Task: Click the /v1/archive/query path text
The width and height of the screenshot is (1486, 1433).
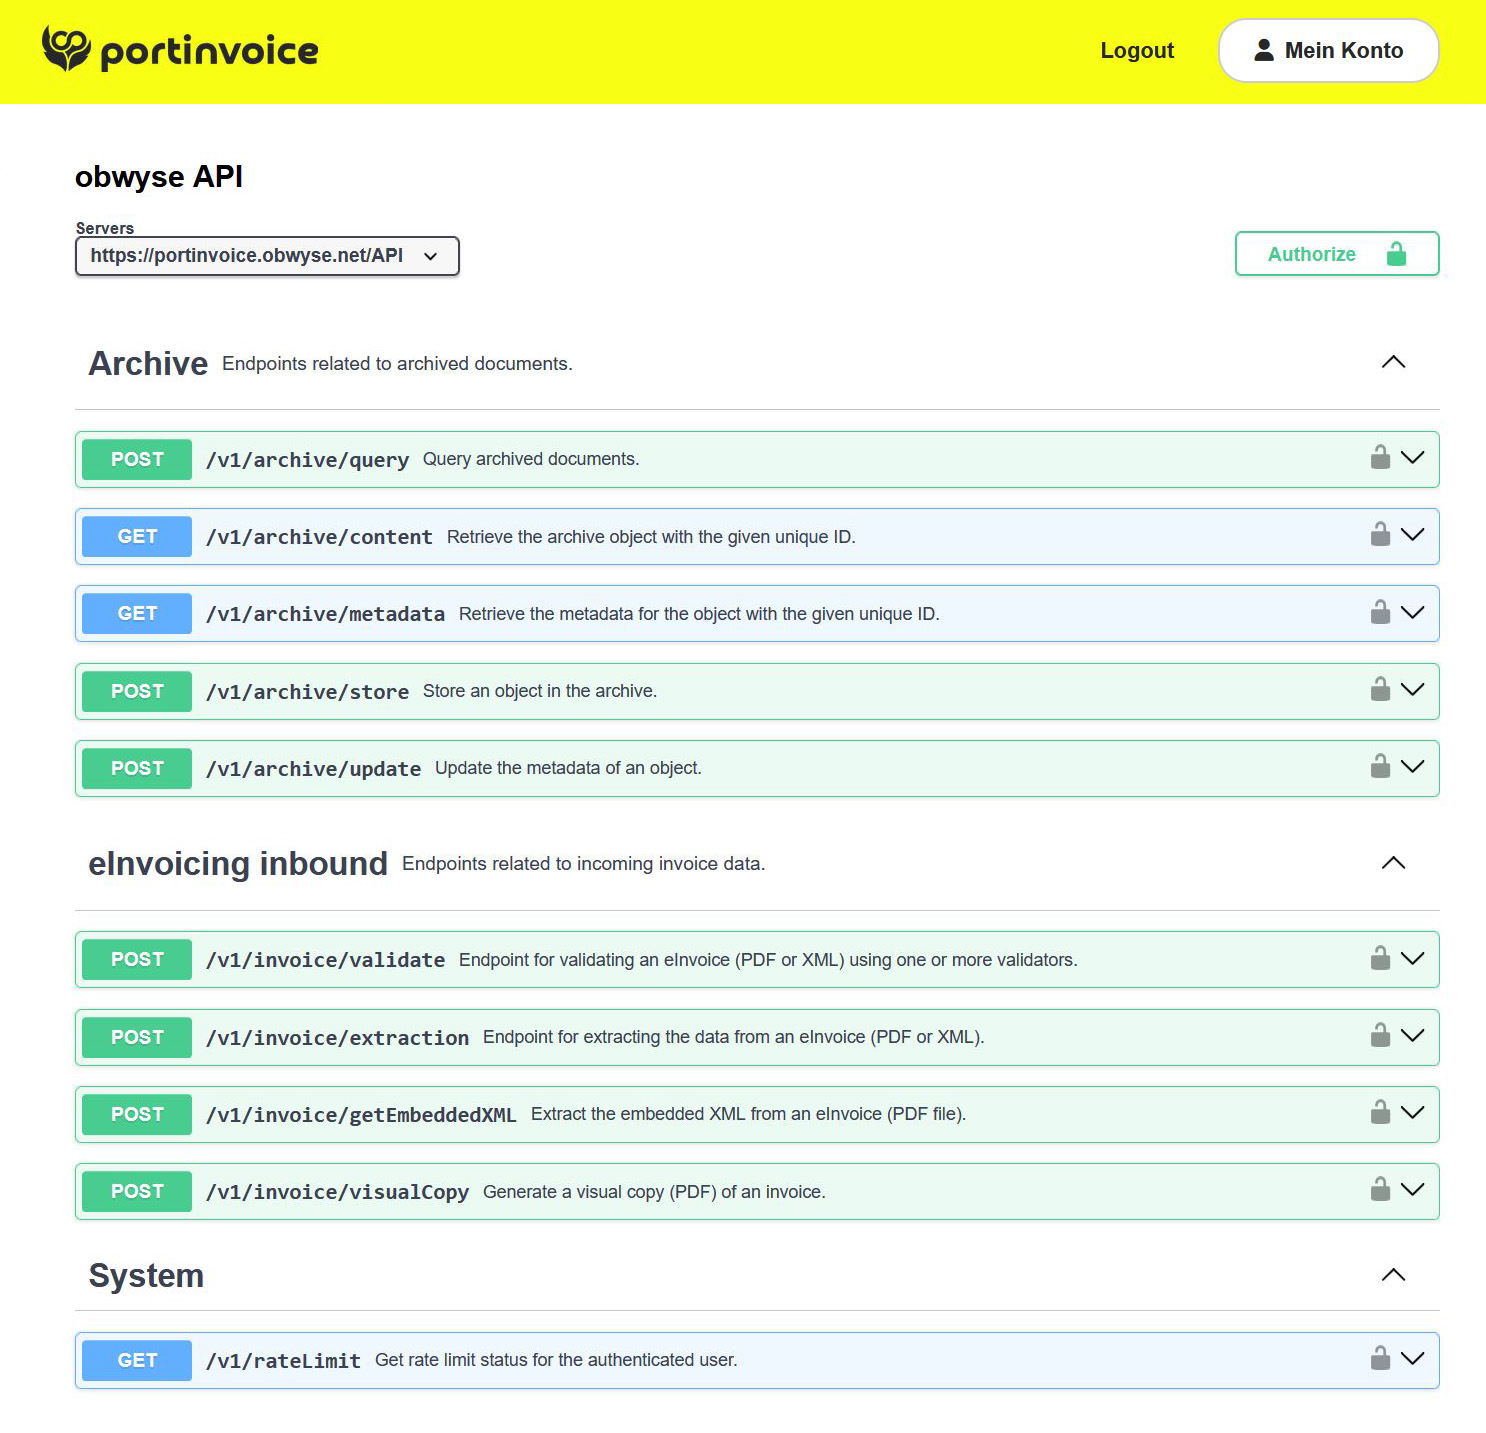Action: click(x=307, y=460)
